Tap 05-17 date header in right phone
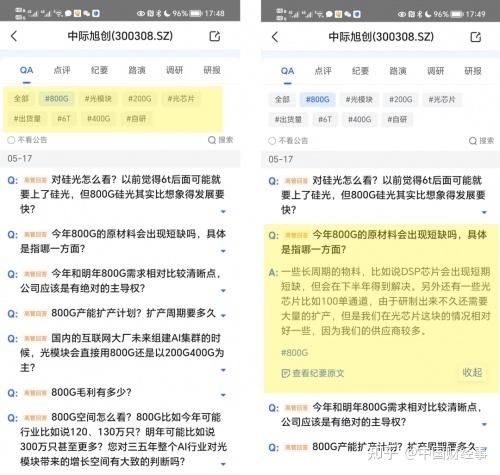The height and width of the screenshot is (475, 500). pyautogui.click(x=281, y=159)
